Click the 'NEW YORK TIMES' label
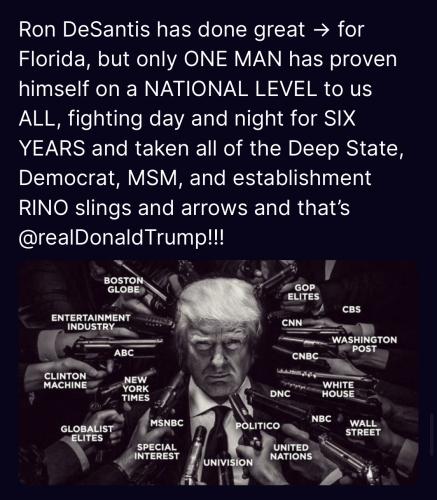This screenshot has width=437, height=500. pos(136,389)
